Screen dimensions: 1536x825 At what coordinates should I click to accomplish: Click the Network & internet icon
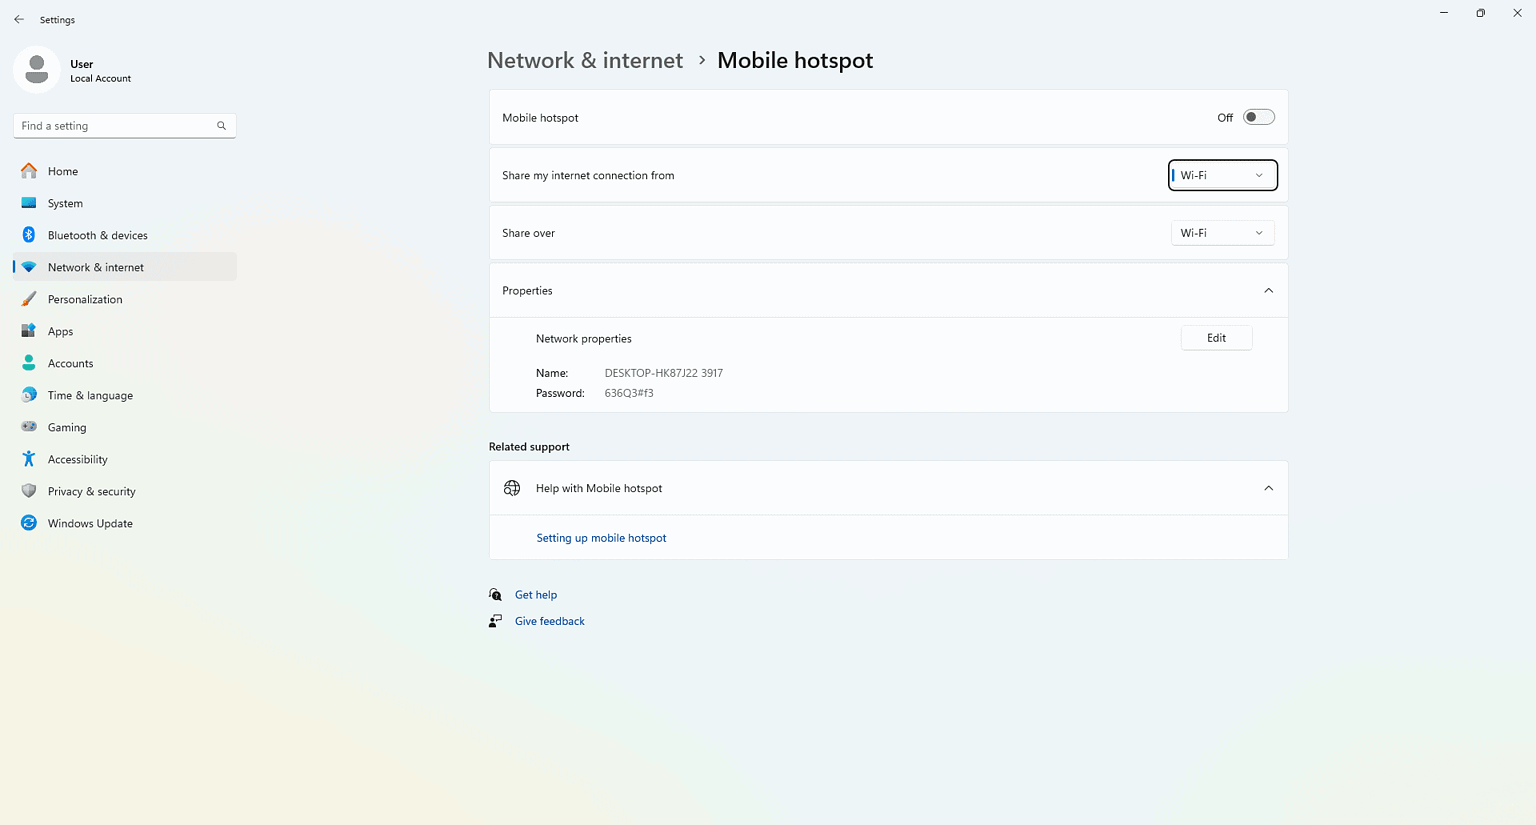(x=29, y=267)
